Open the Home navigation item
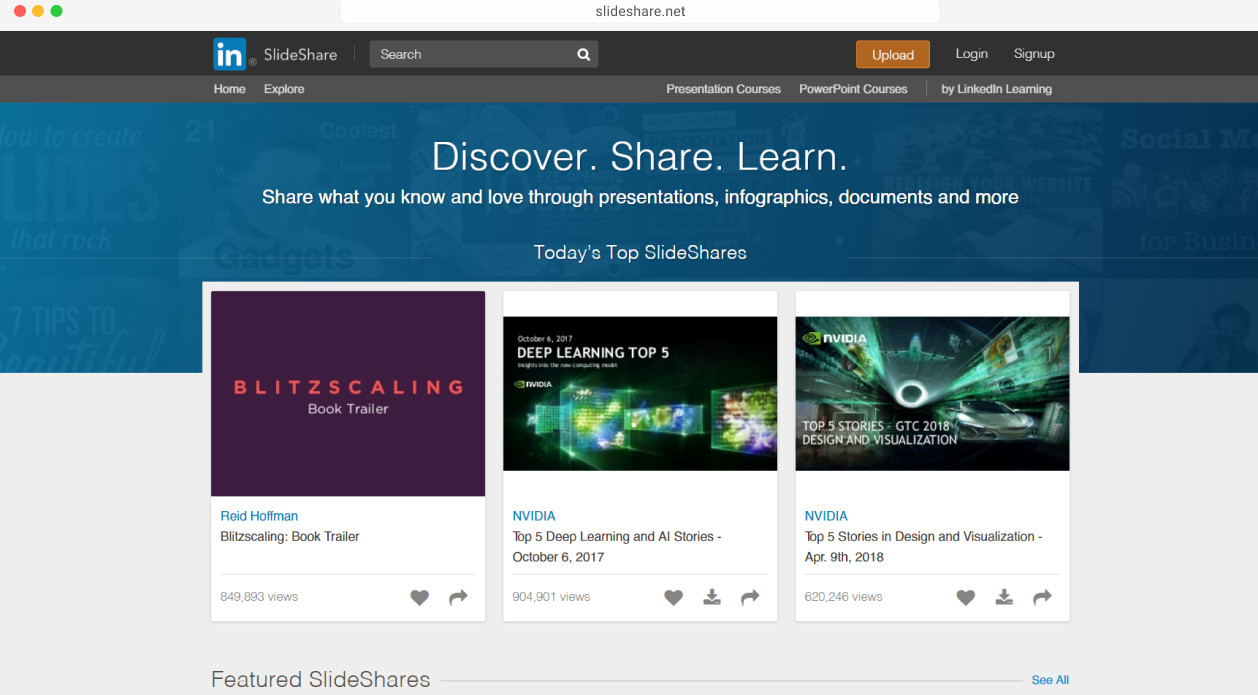1258x695 pixels. click(x=229, y=89)
